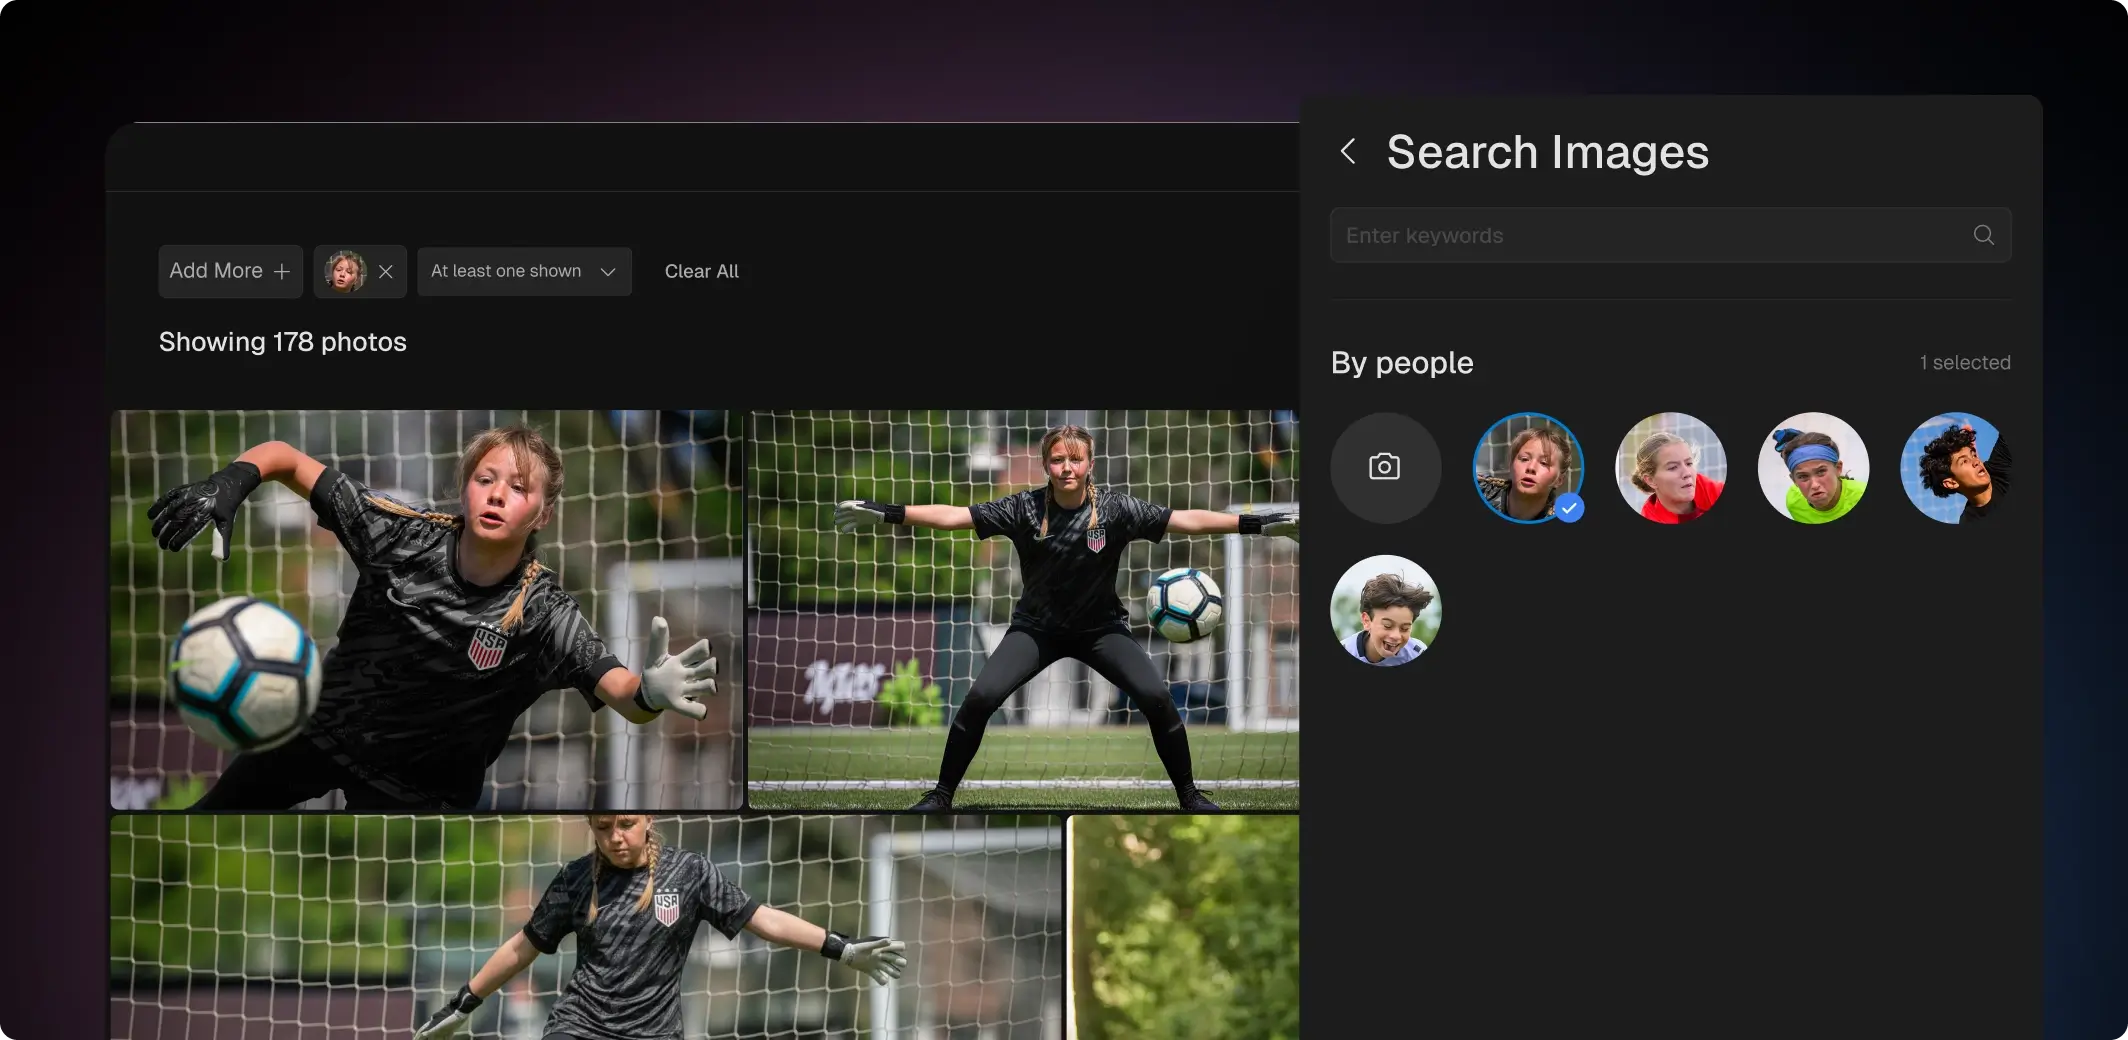2128x1040 pixels.
Task: Open camera upload option under By people
Action: [1385, 467]
